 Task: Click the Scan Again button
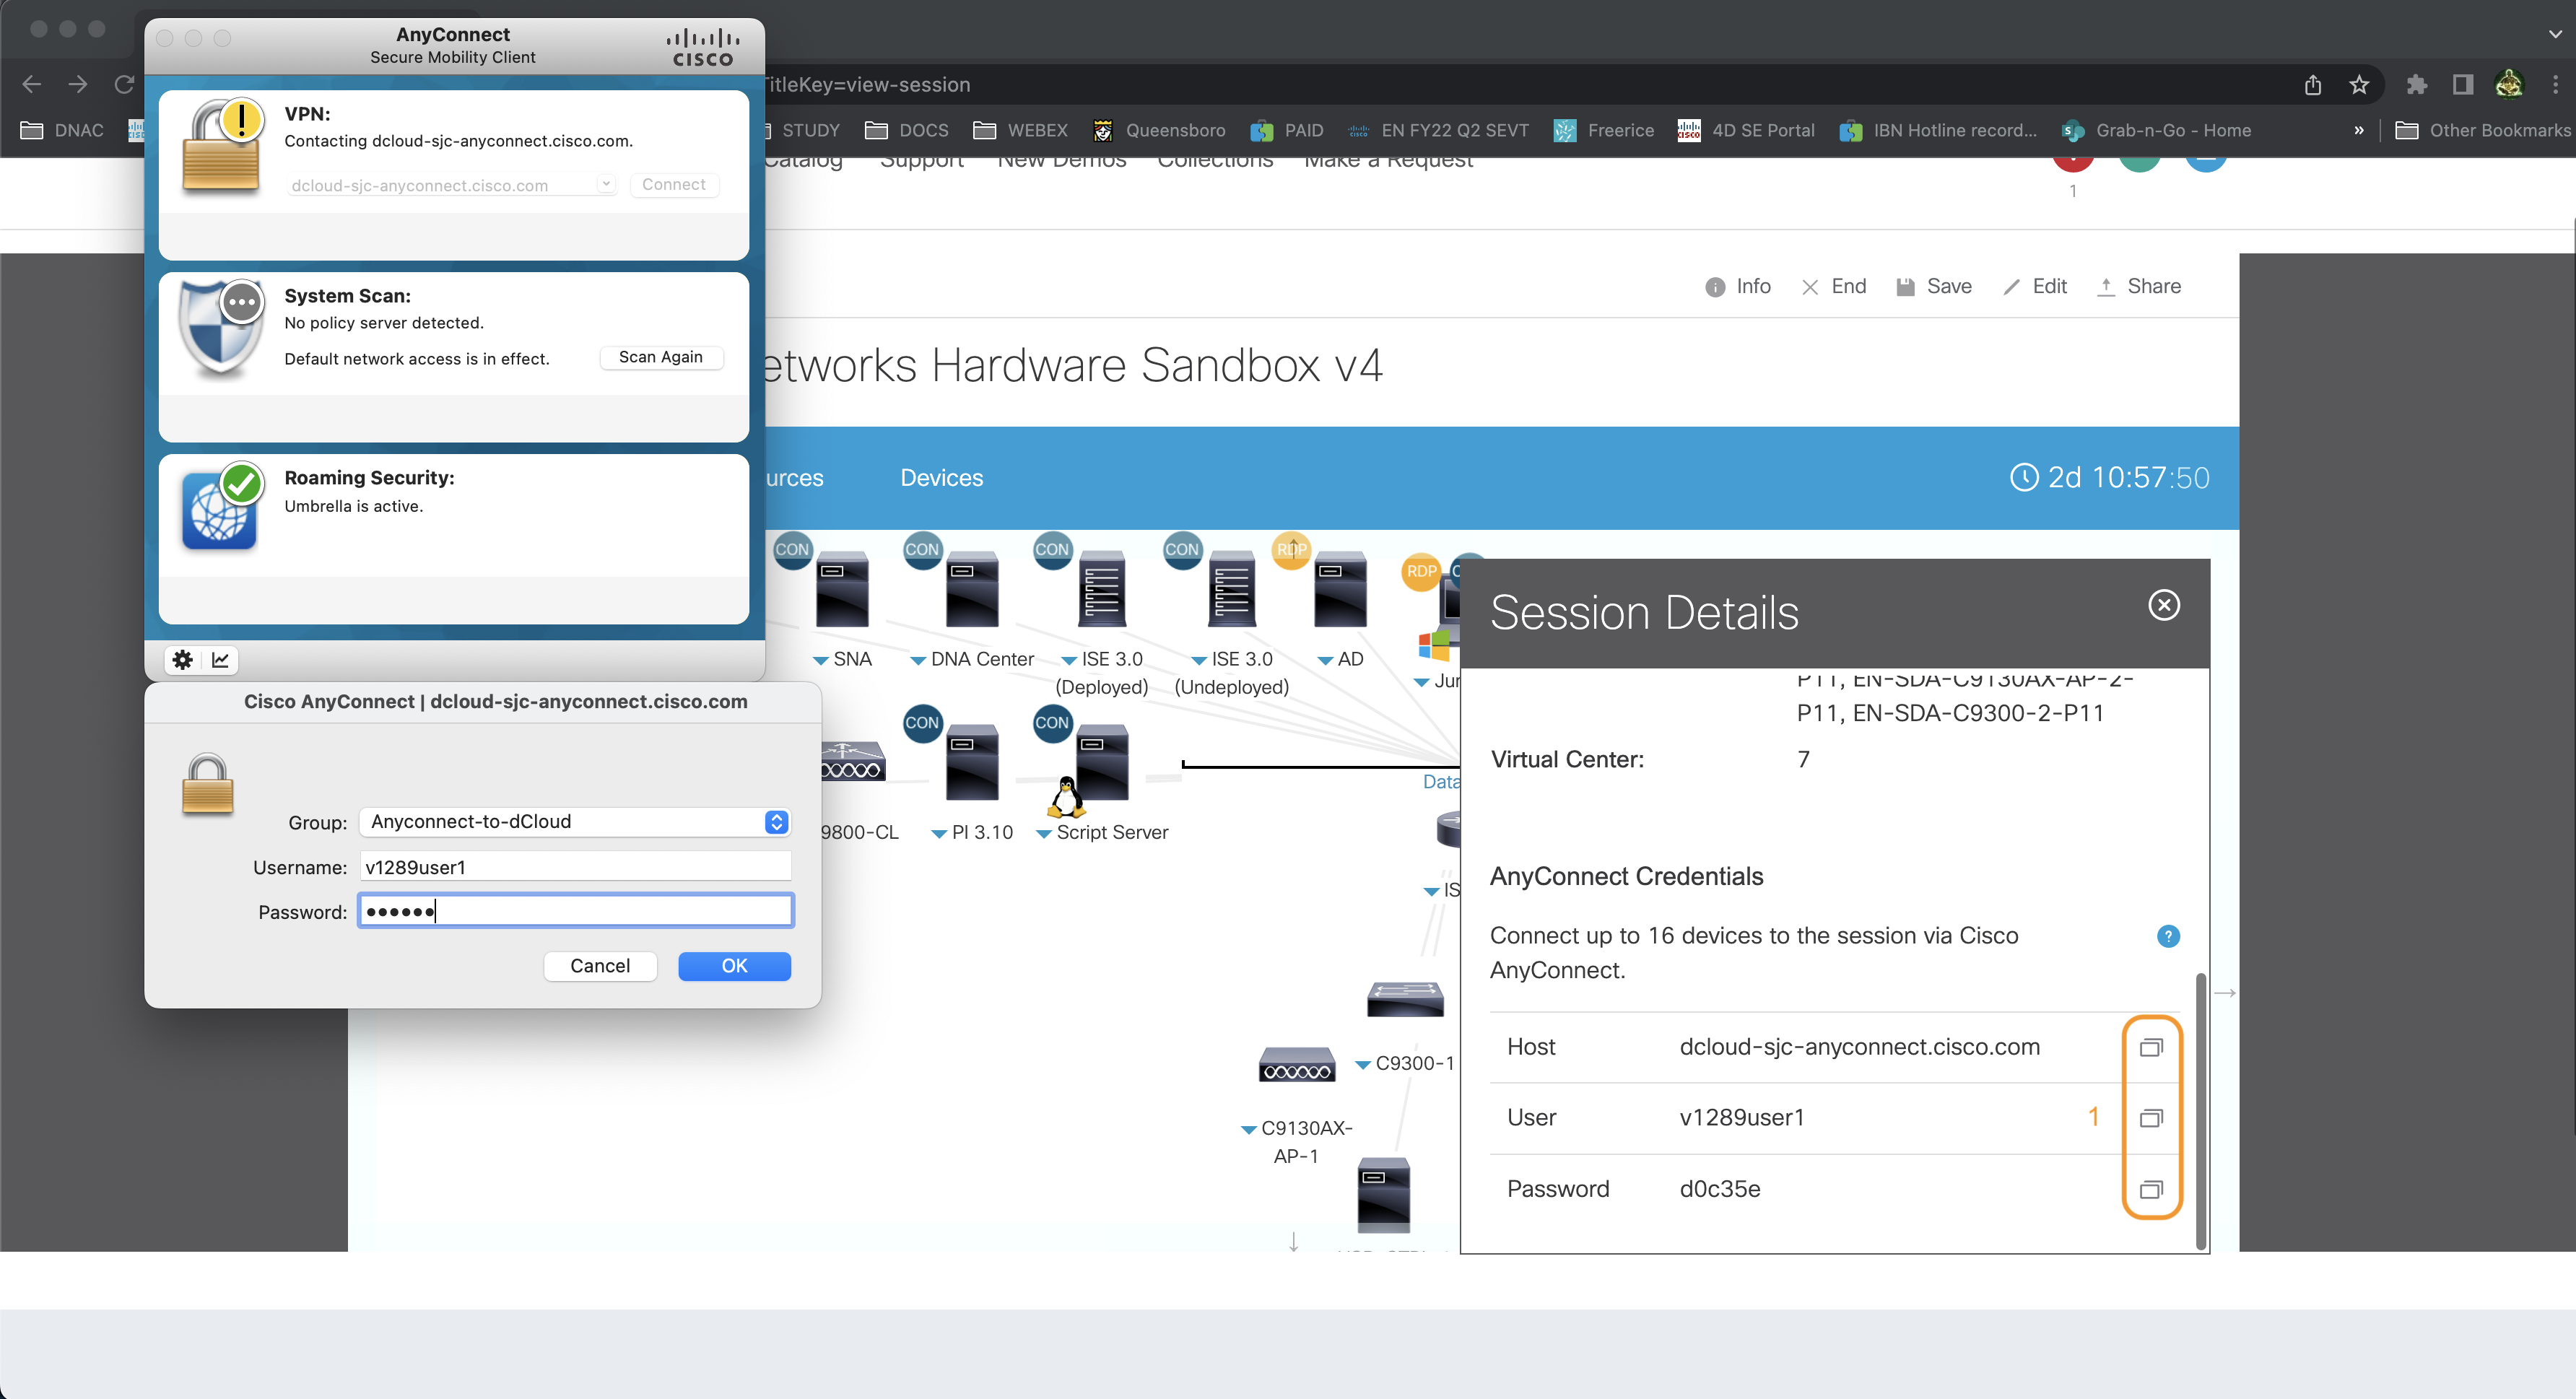click(x=660, y=357)
